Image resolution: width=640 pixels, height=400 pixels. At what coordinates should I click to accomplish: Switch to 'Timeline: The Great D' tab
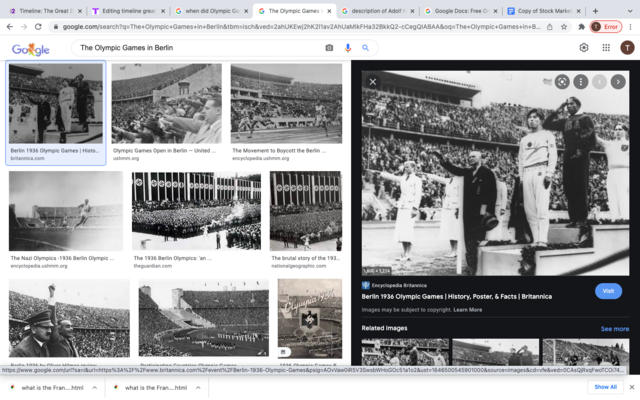point(46,11)
